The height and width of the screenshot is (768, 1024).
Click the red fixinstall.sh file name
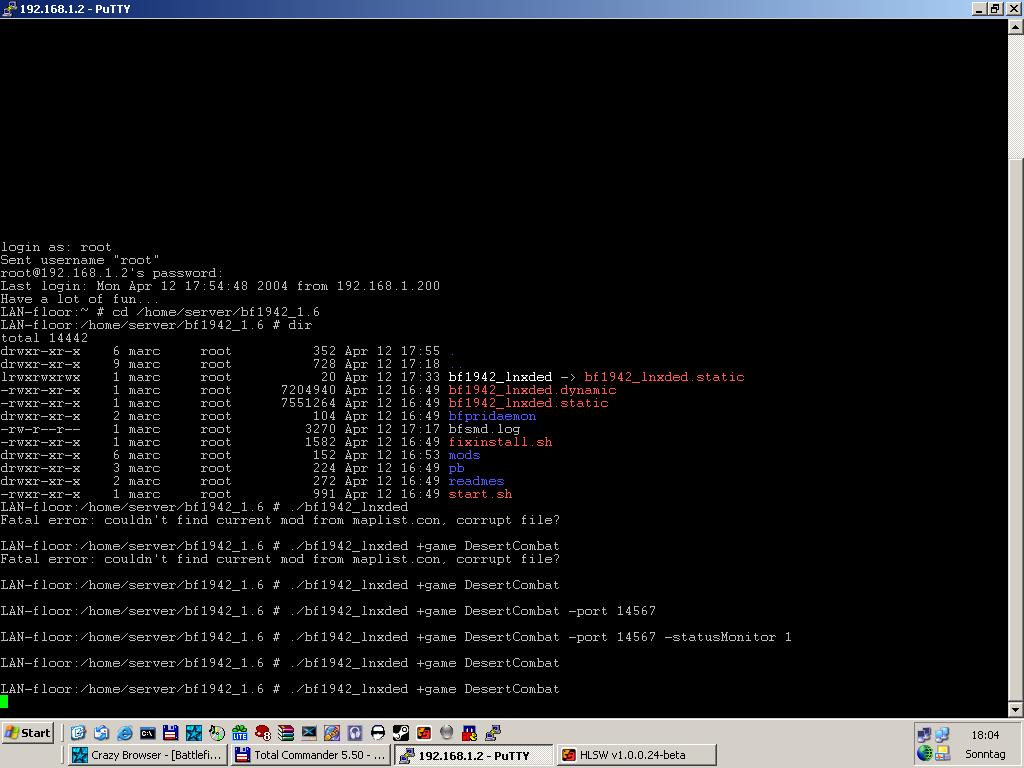pyautogui.click(x=500, y=442)
